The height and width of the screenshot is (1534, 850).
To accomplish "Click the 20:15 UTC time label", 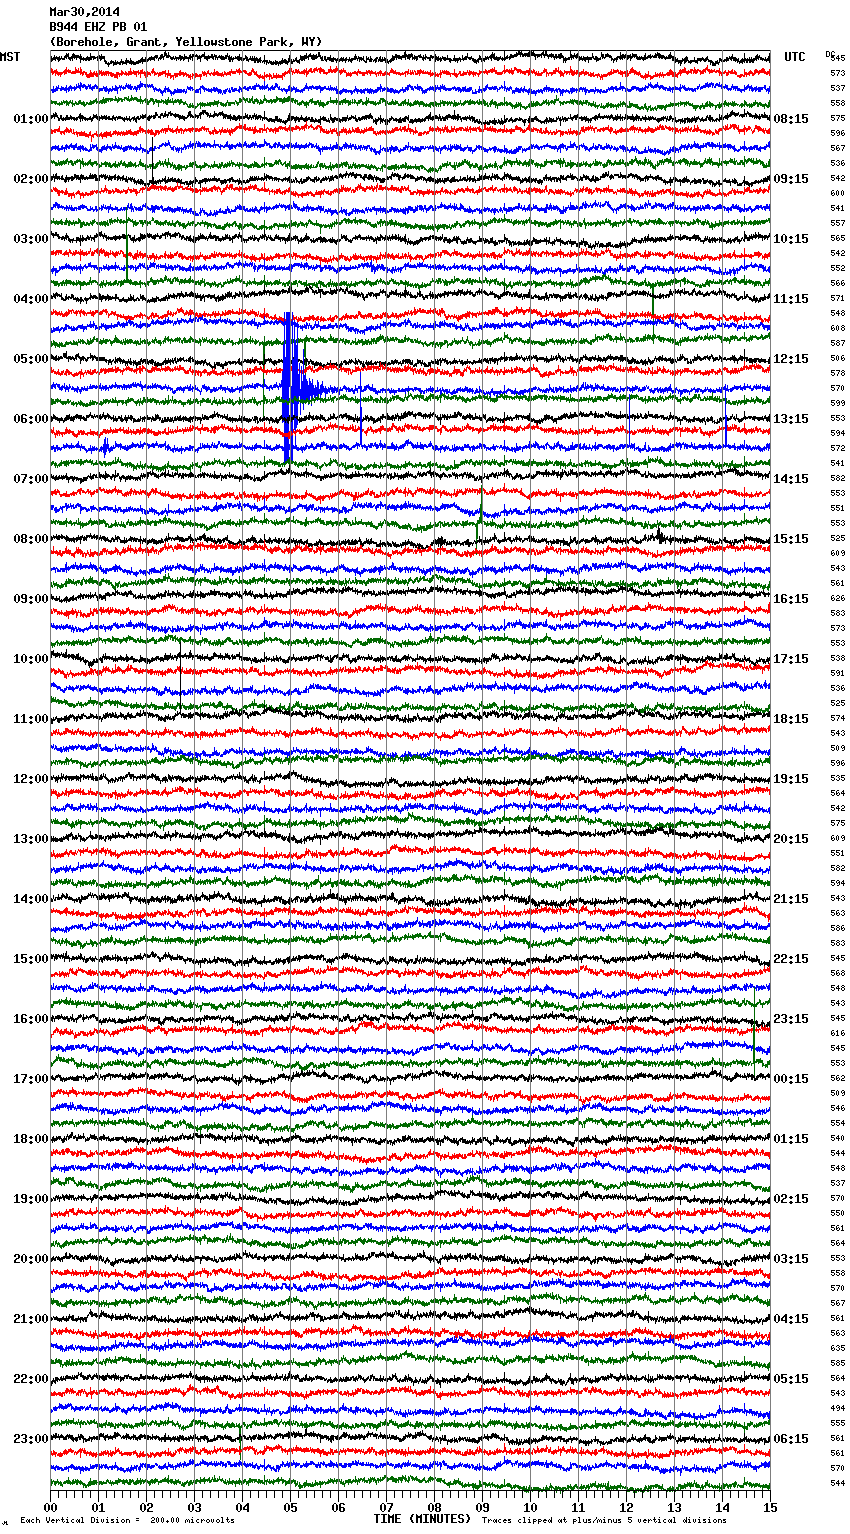I will (791, 839).
